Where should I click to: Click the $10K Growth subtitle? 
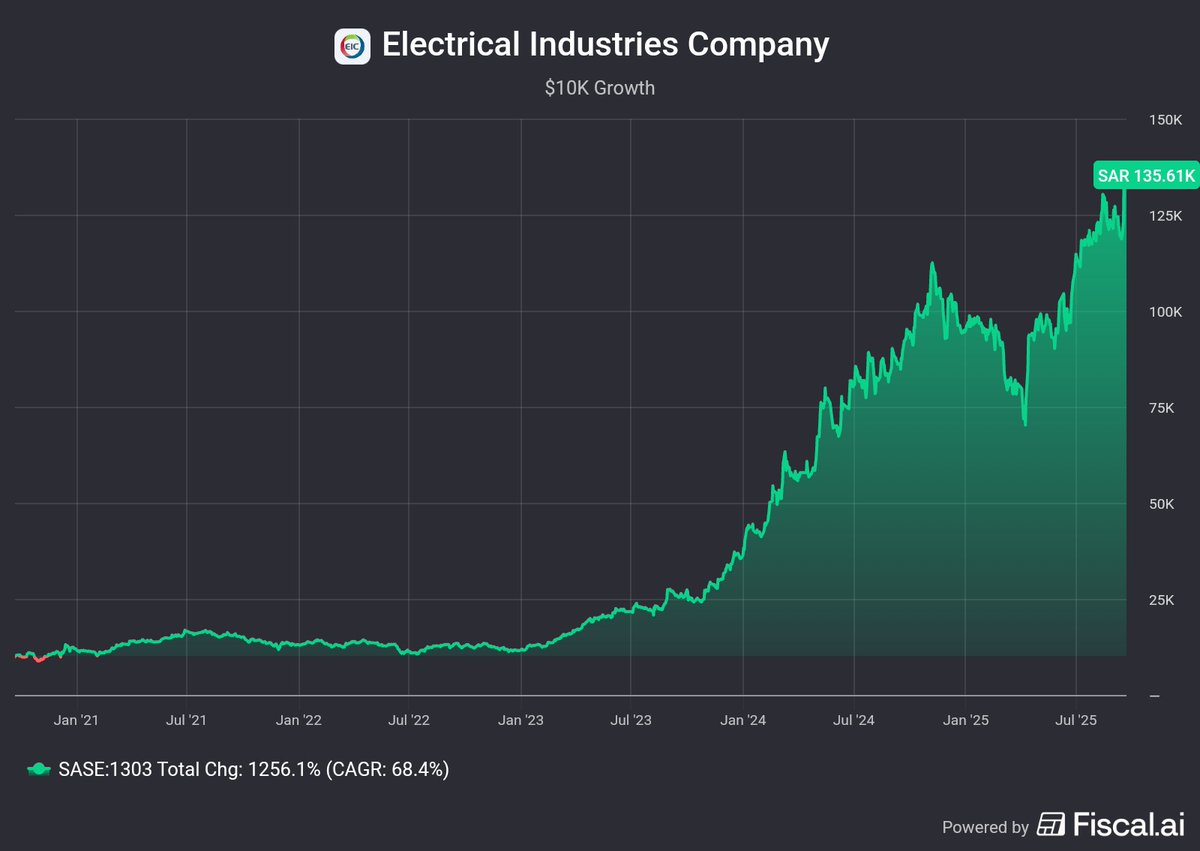[x=600, y=88]
